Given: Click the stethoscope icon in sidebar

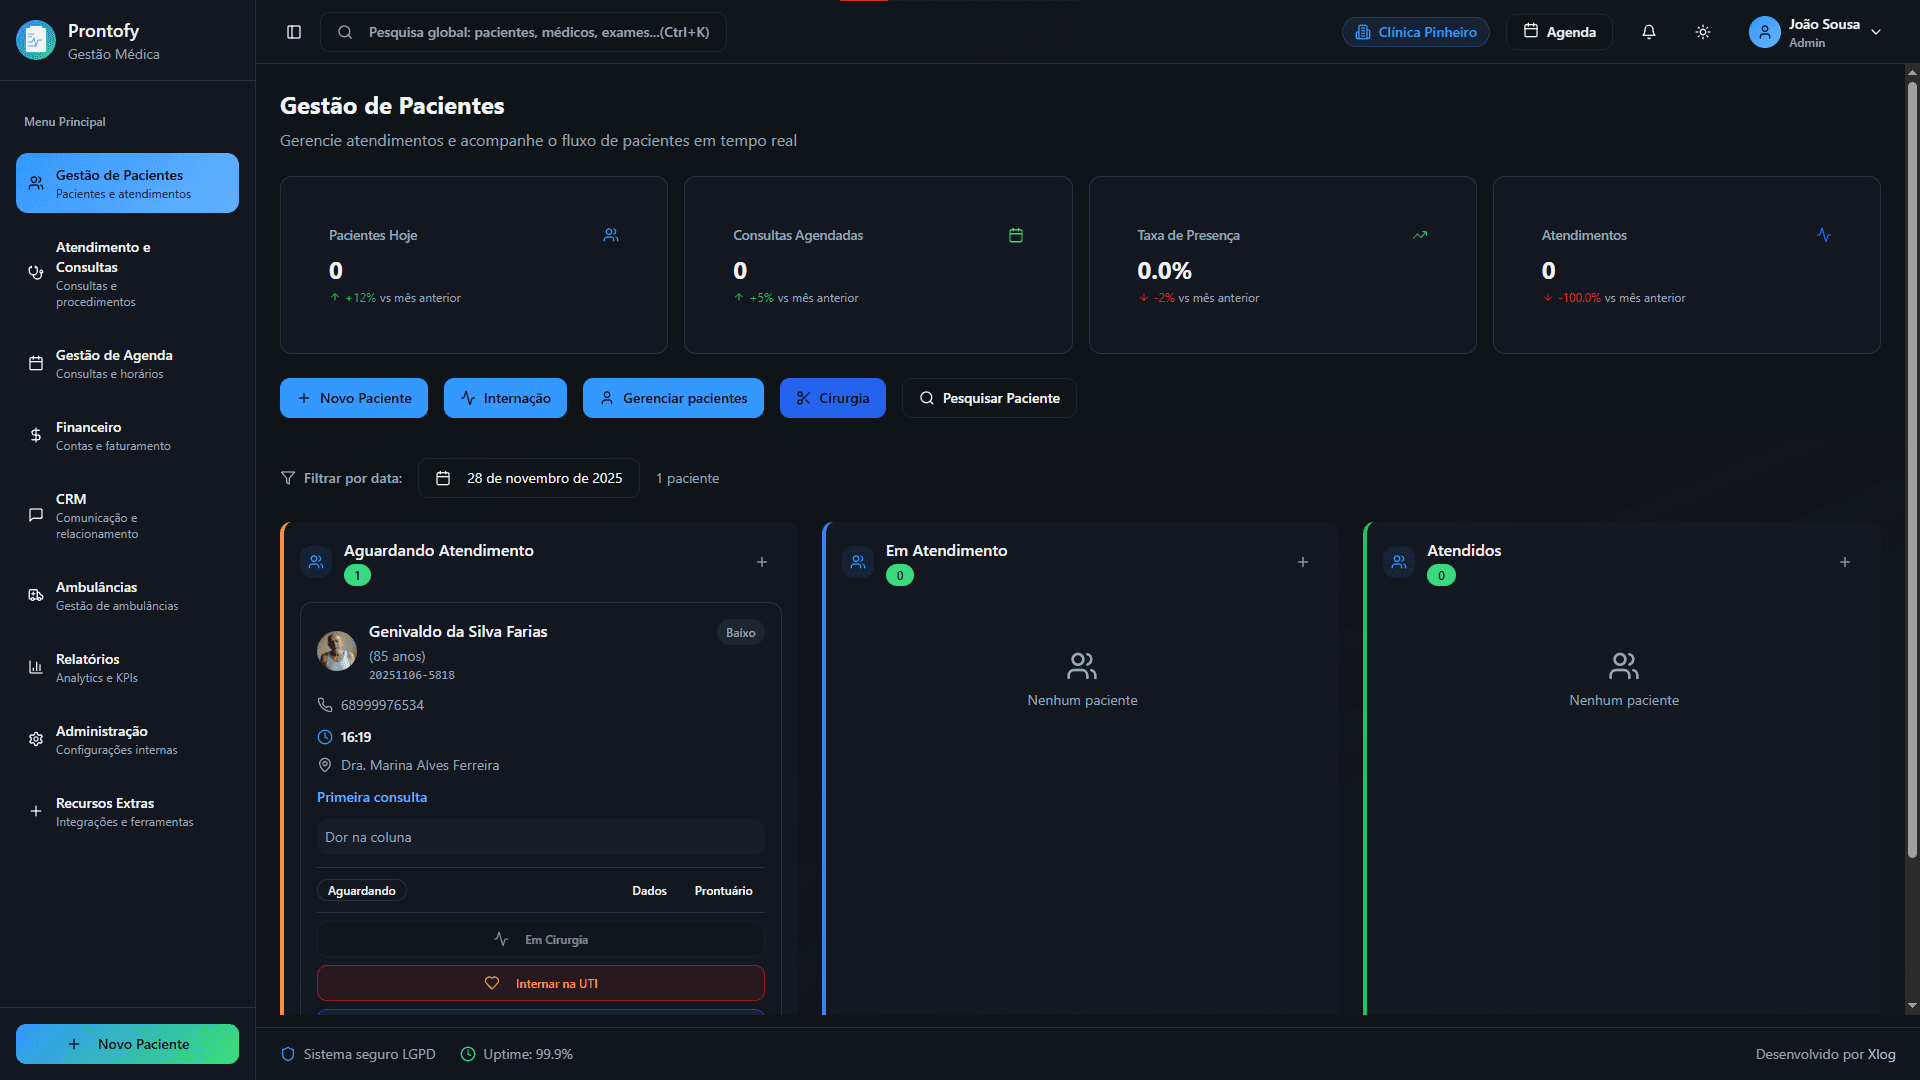Looking at the screenshot, I should [36, 273].
